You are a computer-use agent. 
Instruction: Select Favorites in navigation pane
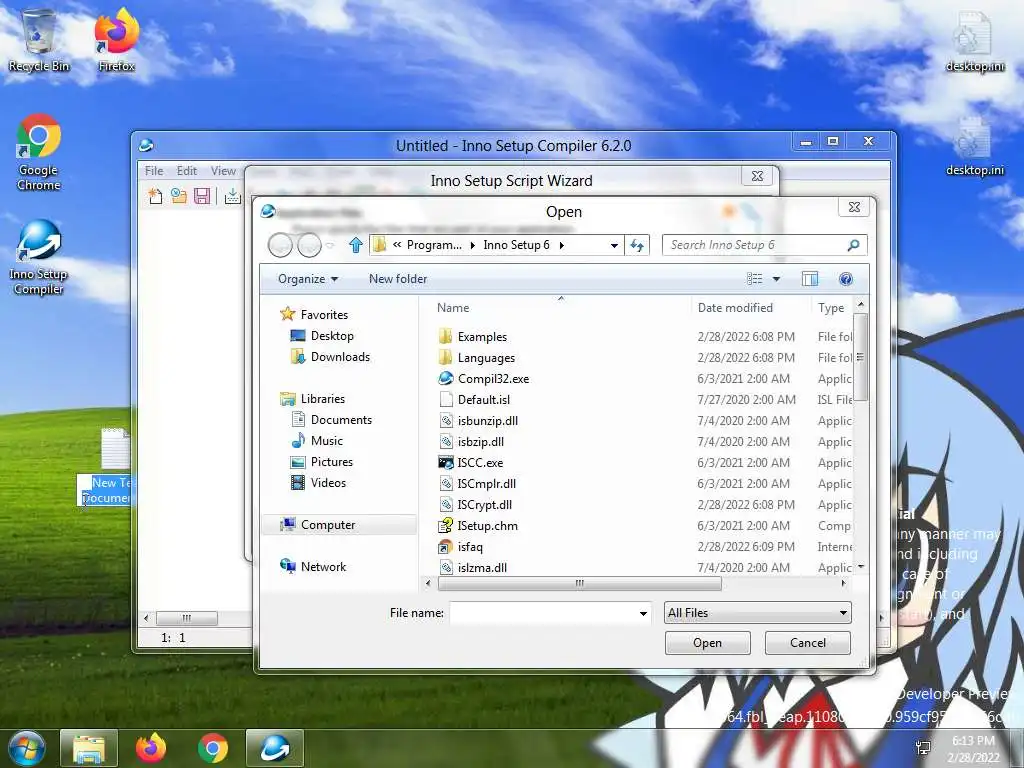[314, 315]
